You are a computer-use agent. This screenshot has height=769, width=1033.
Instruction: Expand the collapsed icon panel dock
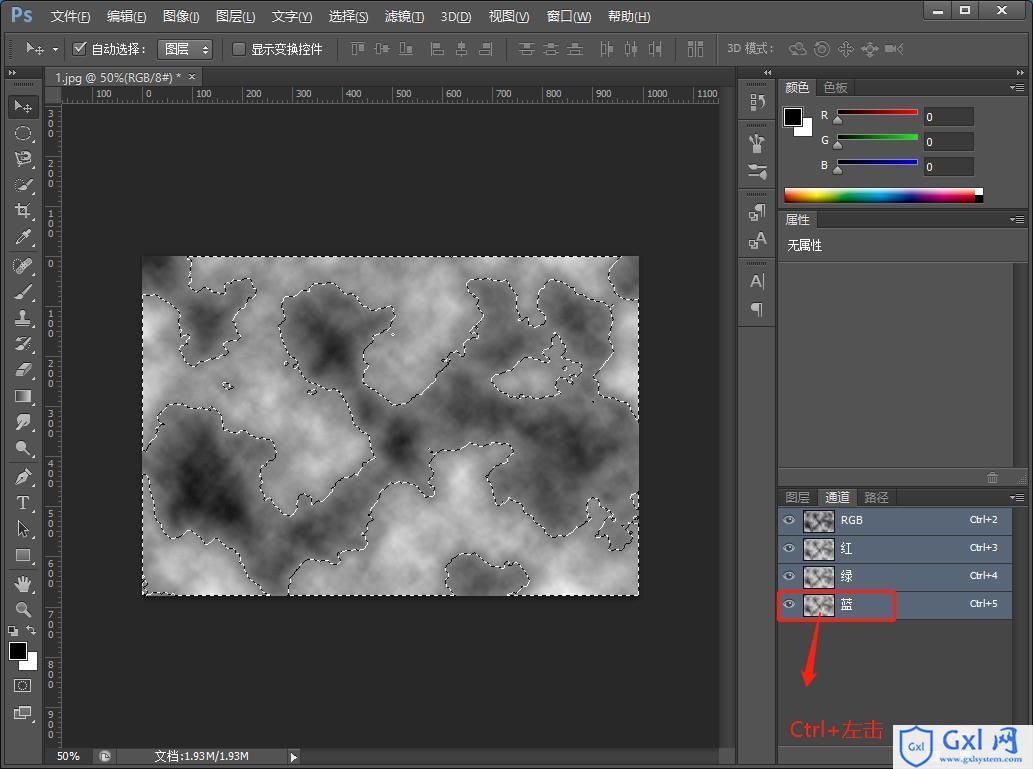767,72
